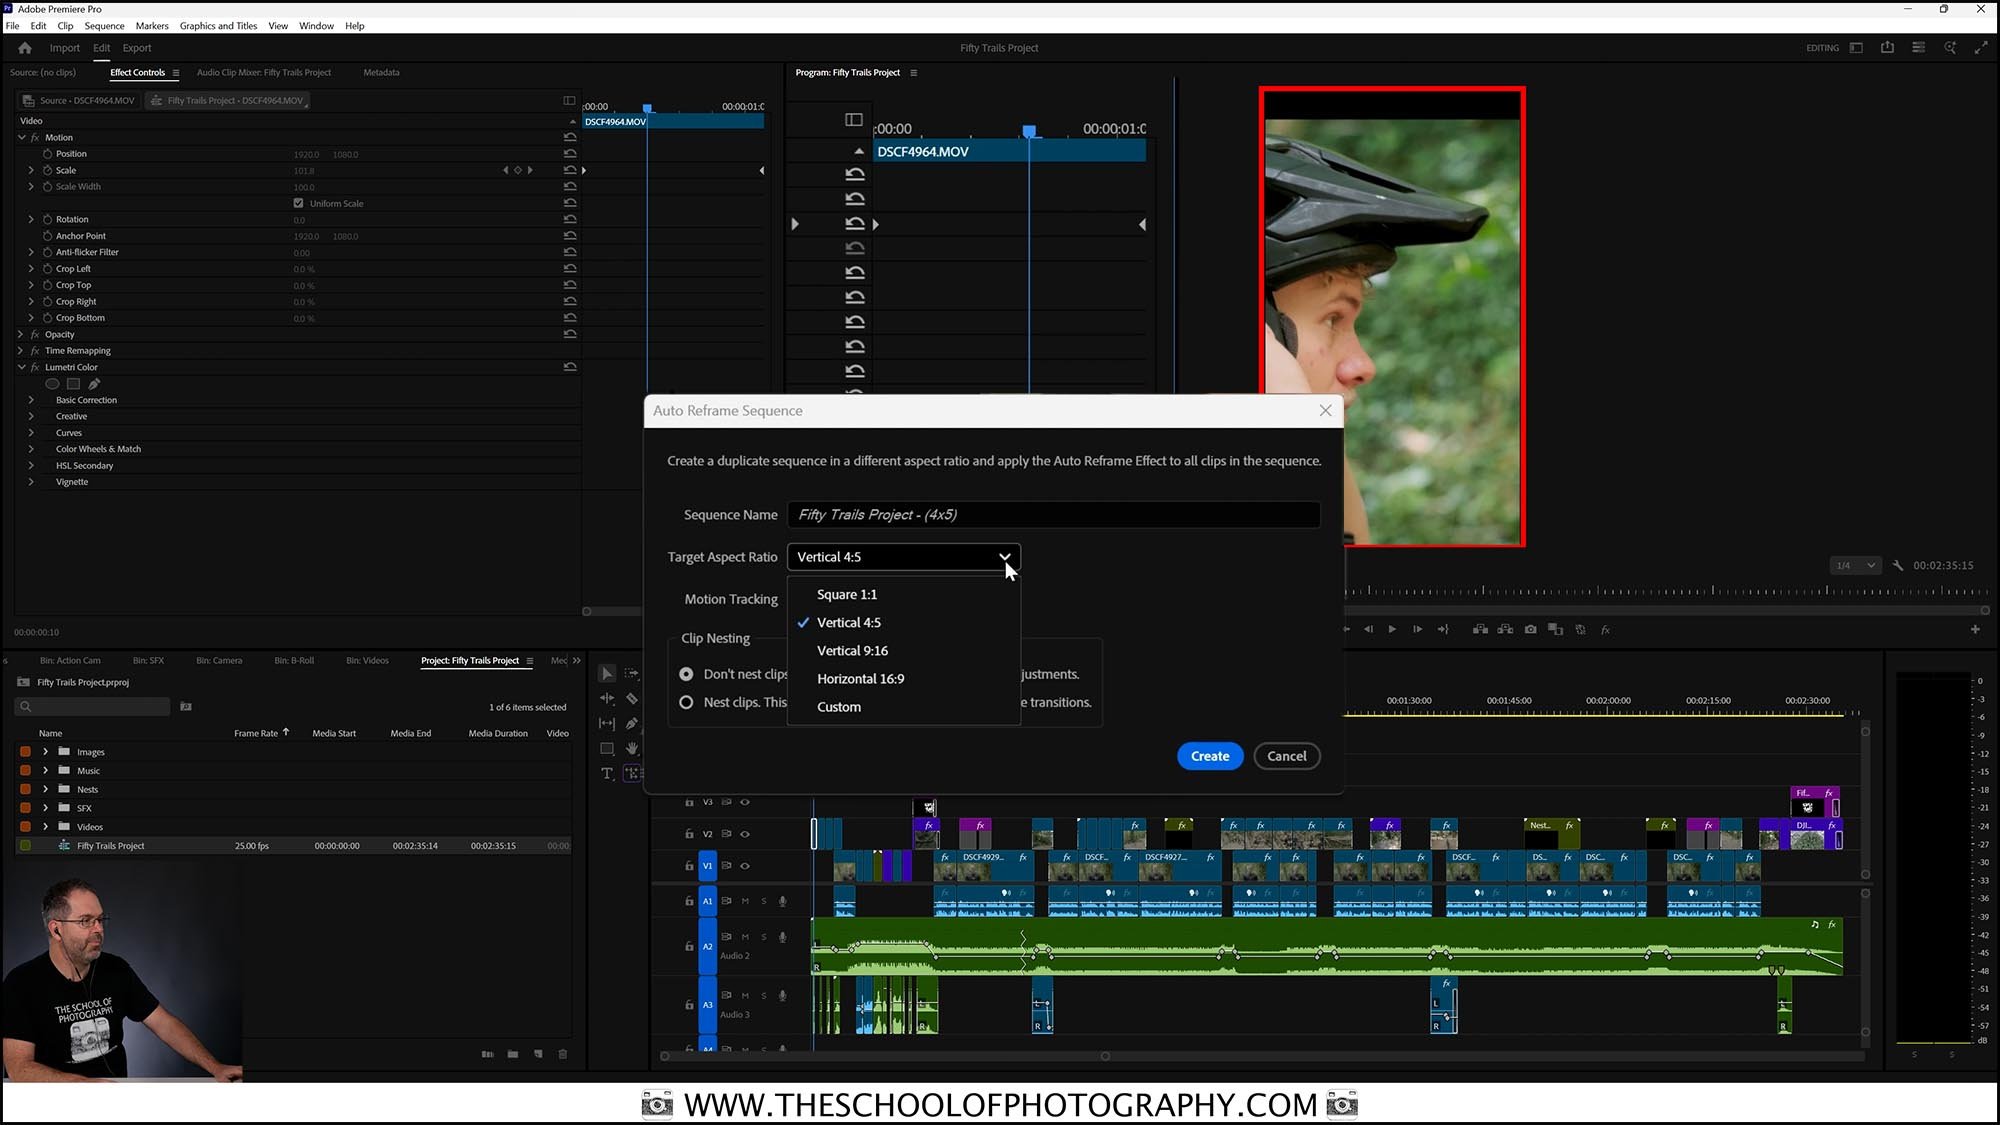Viewport: 2000px width, 1125px height.
Task: Click the Cancel button in Auto Reframe dialog
Action: 1287,756
